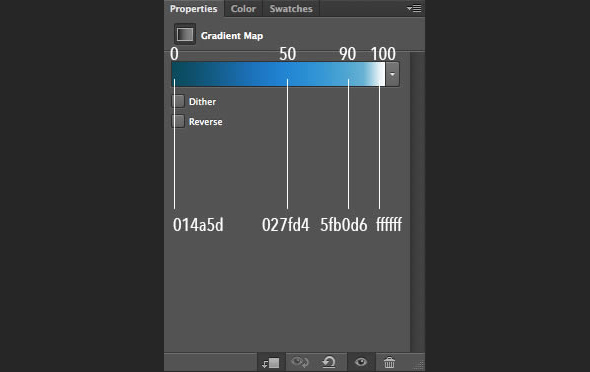Switch to the Color tab
Viewport: 590px width, 372px height.
click(x=243, y=9)
